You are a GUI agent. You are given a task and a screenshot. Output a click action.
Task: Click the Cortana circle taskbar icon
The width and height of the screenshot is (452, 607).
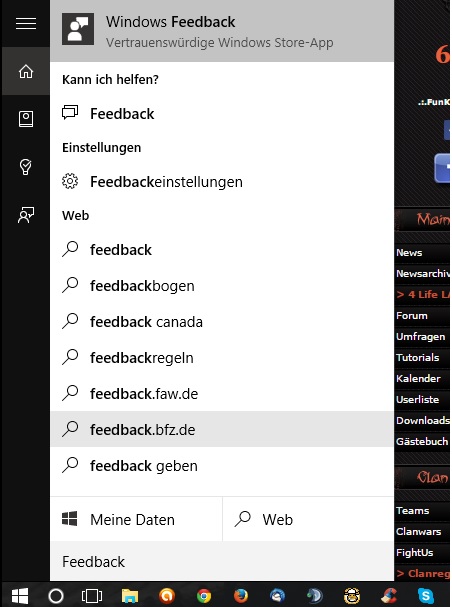(x=56, y=595)
